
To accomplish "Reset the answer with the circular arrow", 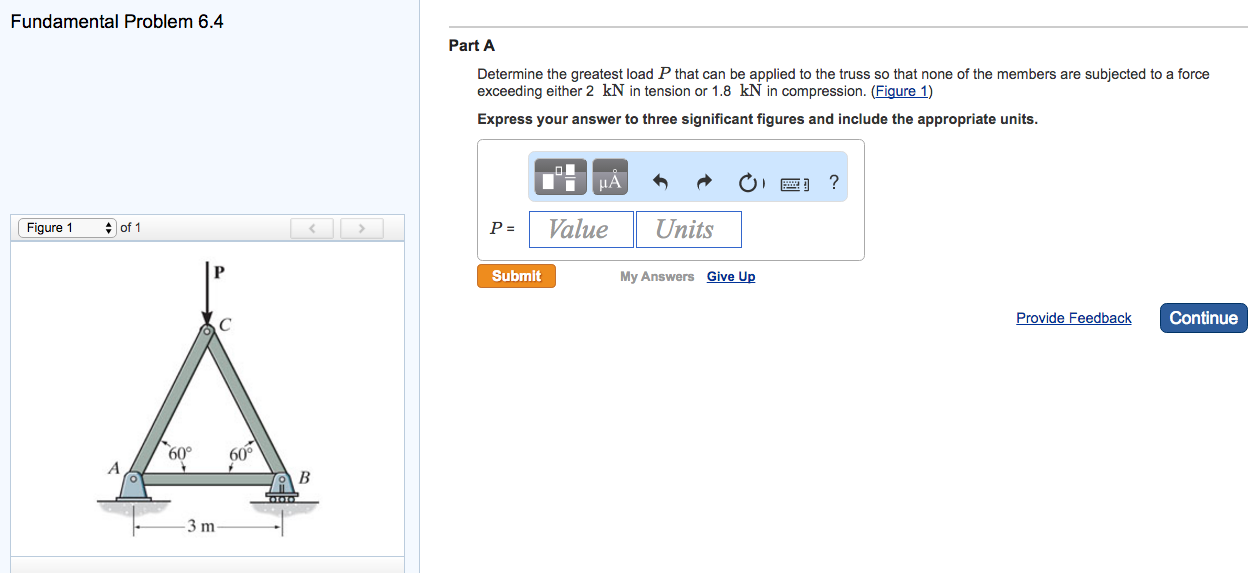I will point(749,183).
